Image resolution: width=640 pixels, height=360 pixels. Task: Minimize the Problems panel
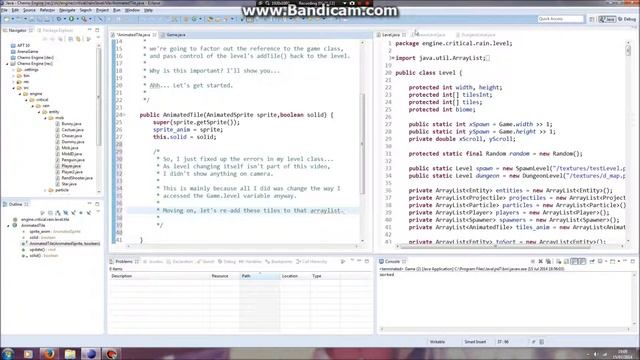click(359, 261)
